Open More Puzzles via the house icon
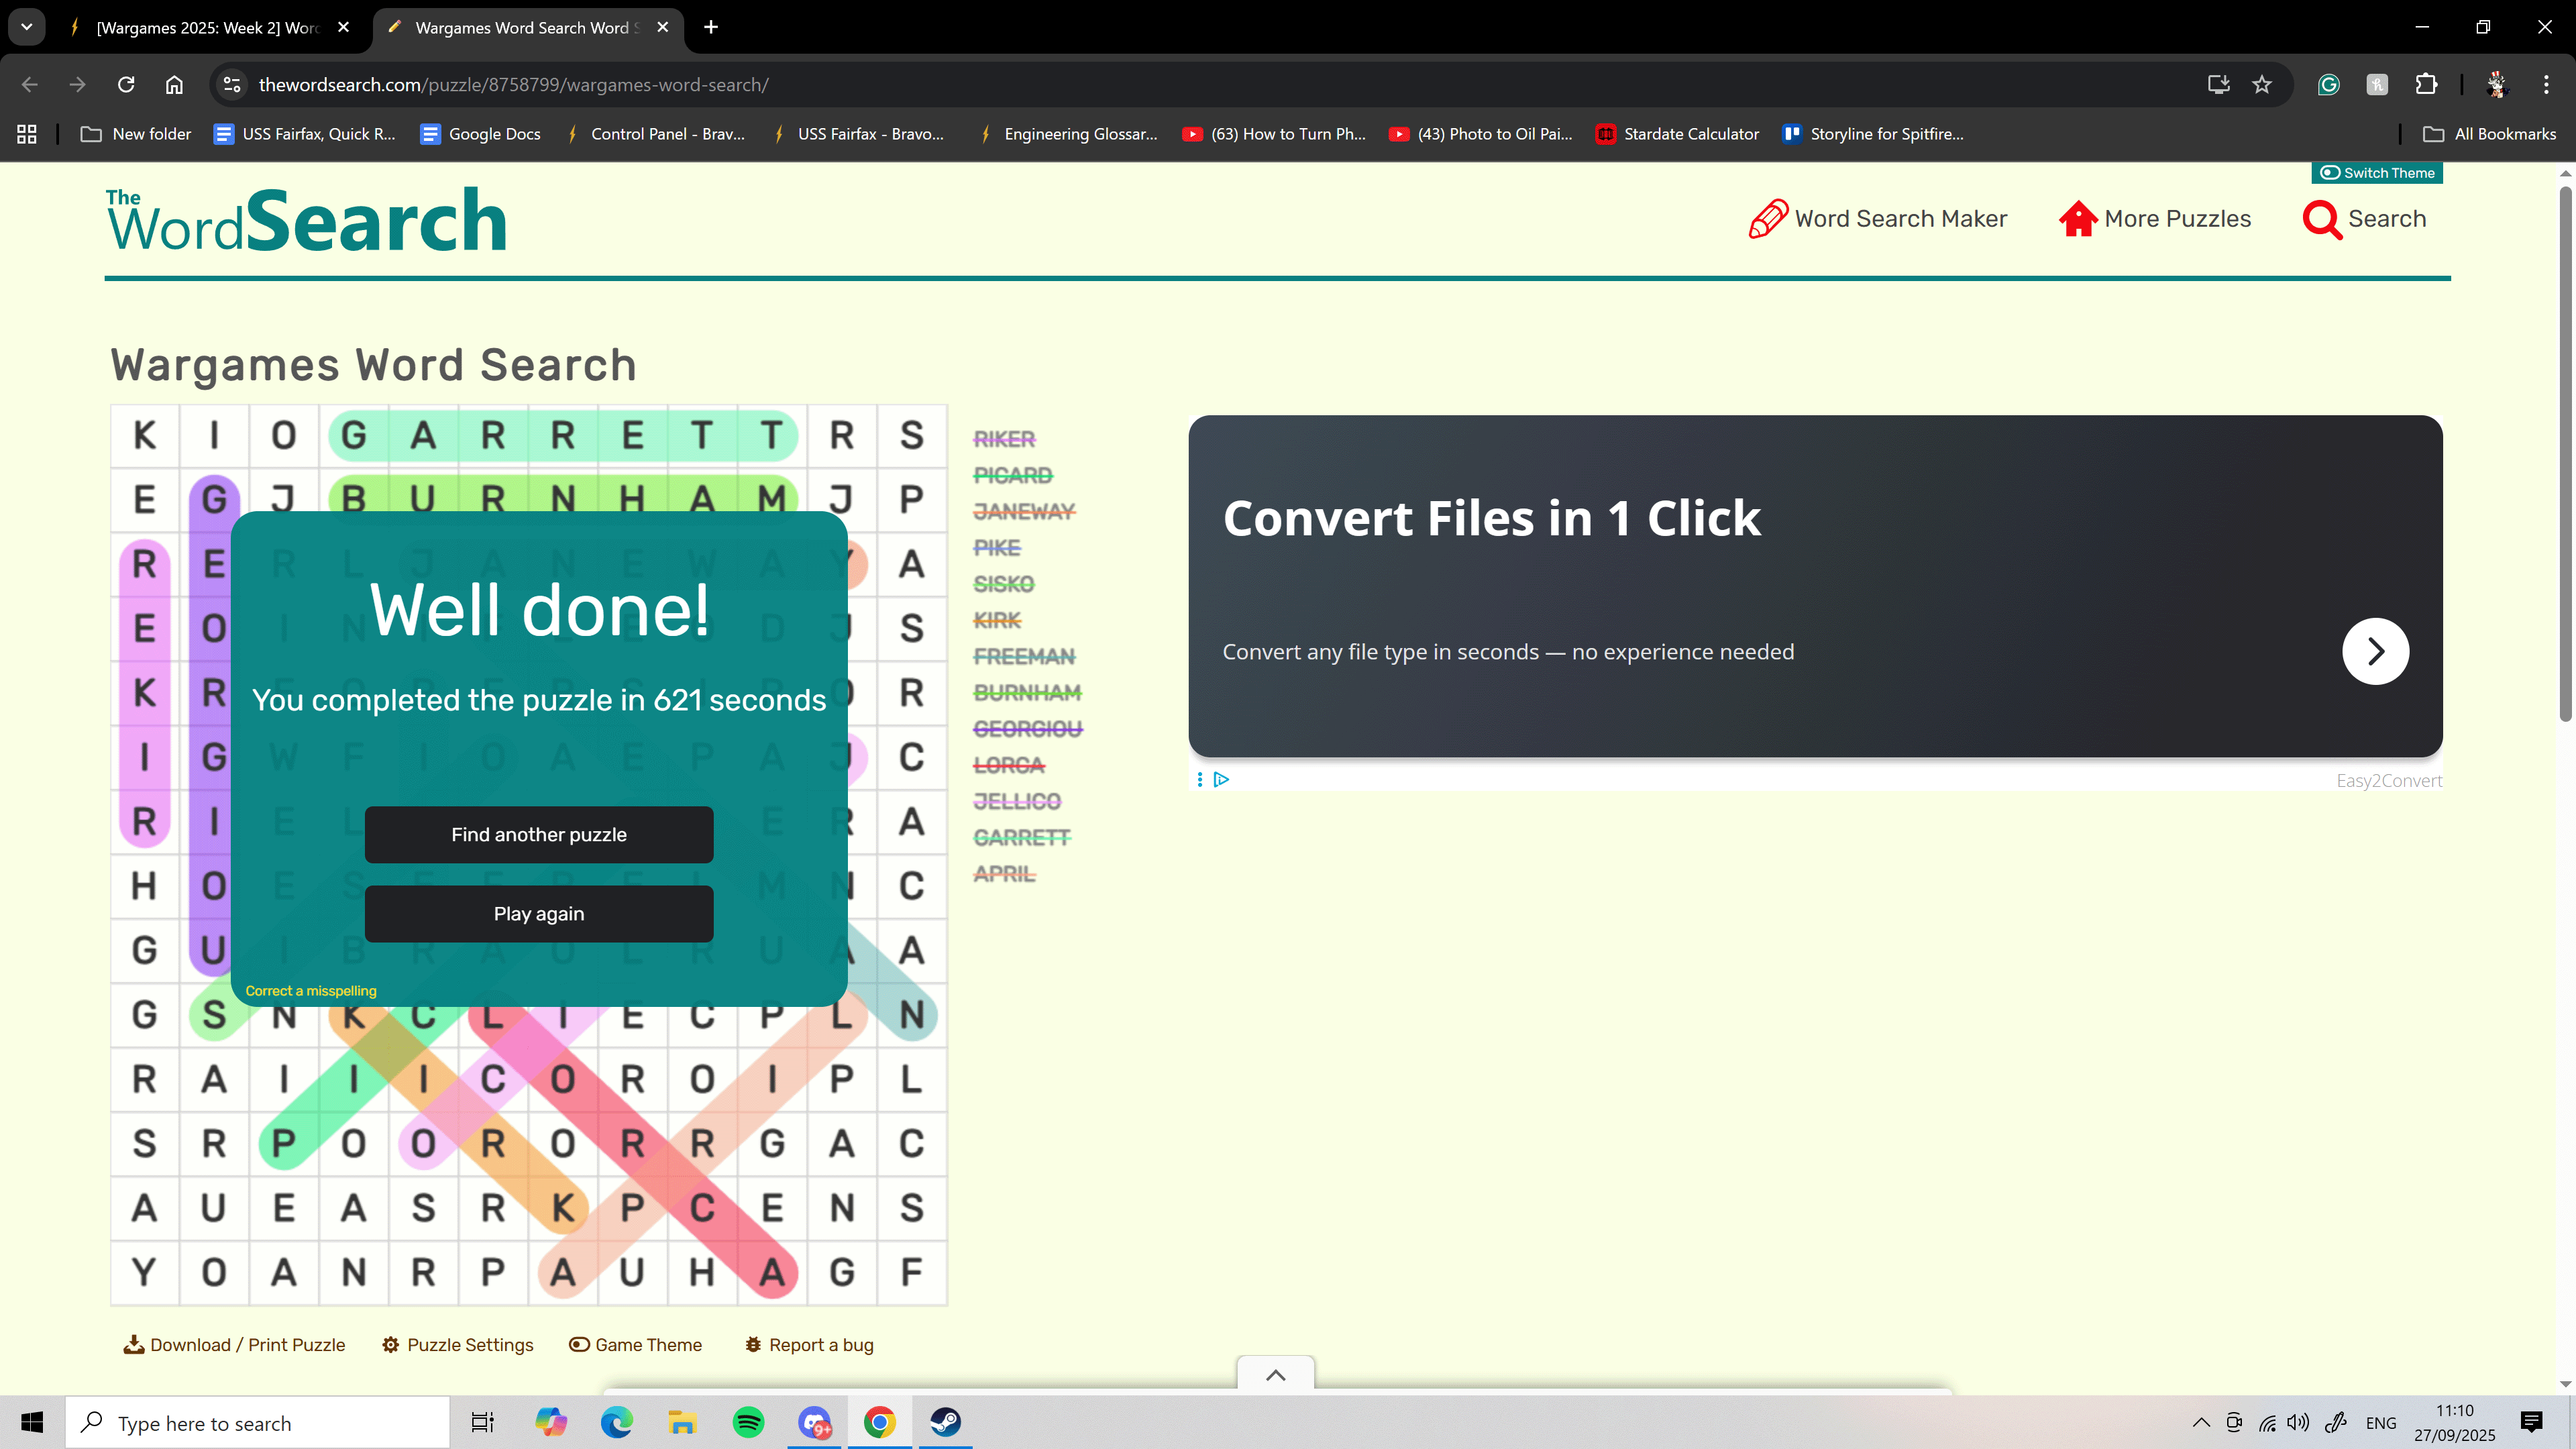This screenshot has width=2576, height=1449. click(x=2077, y=219)
